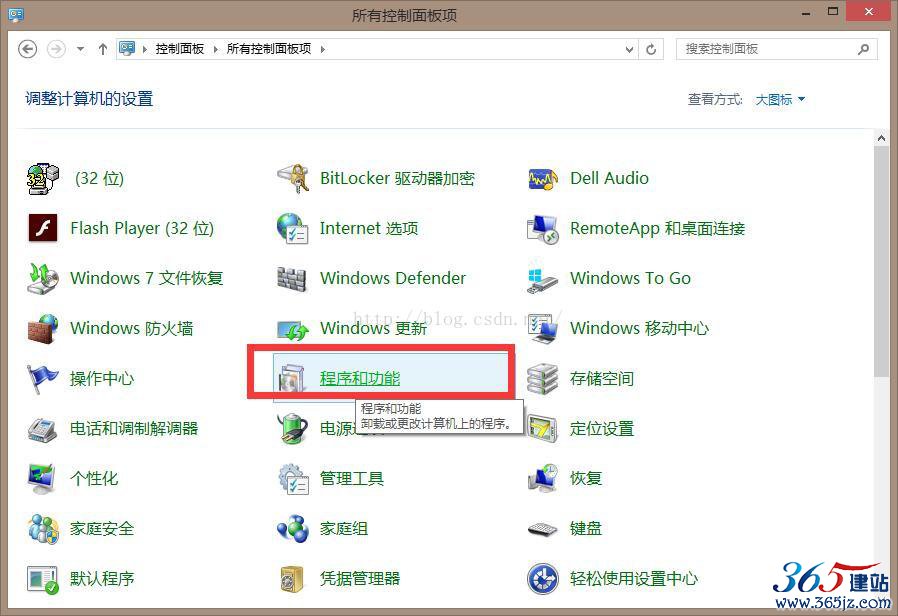Image resolution: width=898 pixels, height=616 pixels.
Task: Click the 管理工具 gear icon
Action: click(x=293, y=479)
